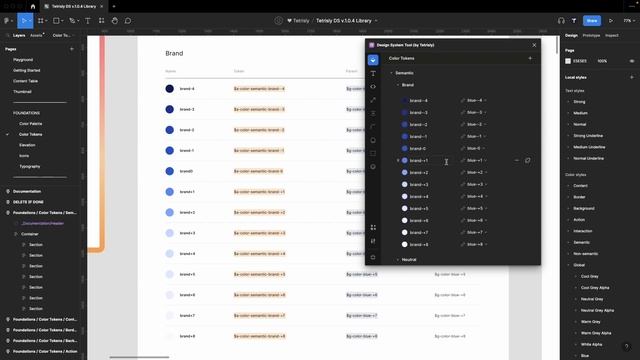Select the Frame tool

click(42, 21)
